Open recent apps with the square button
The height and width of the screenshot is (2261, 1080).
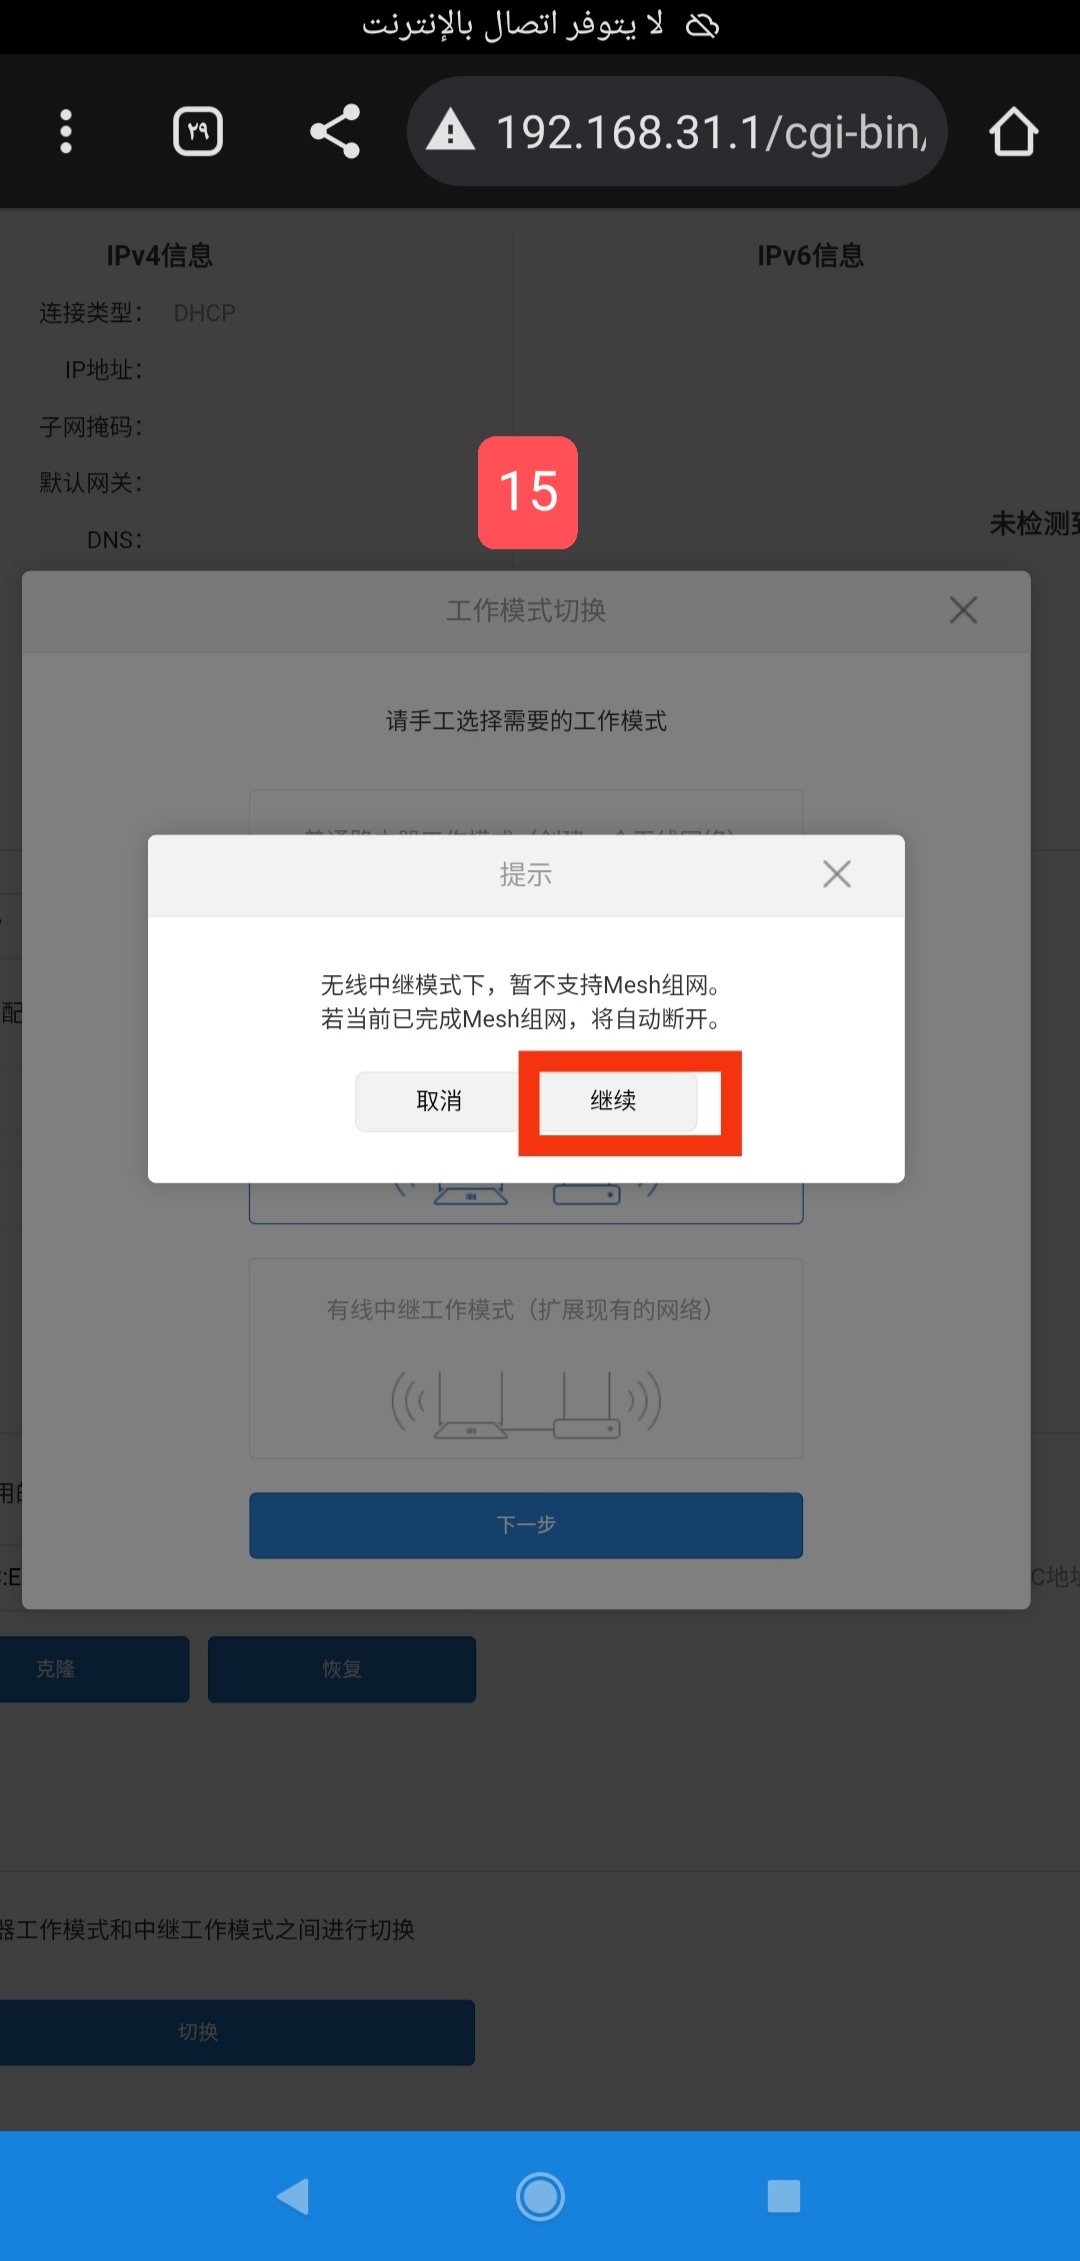click(784, 2197)
